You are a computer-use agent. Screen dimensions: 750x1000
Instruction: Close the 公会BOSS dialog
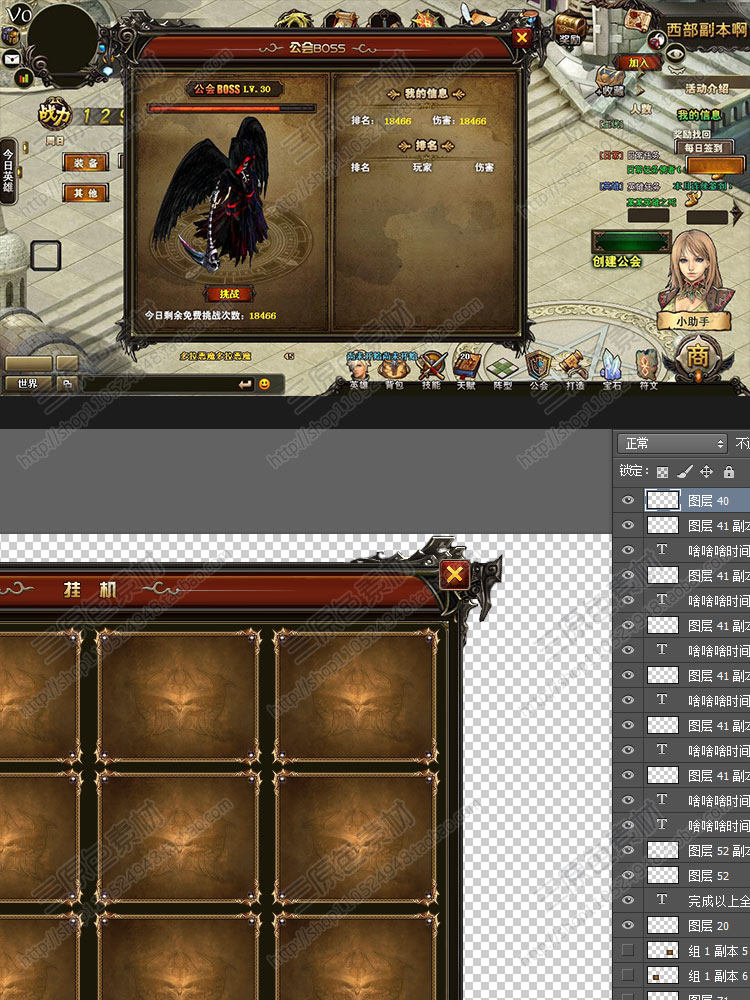(522, 38)
